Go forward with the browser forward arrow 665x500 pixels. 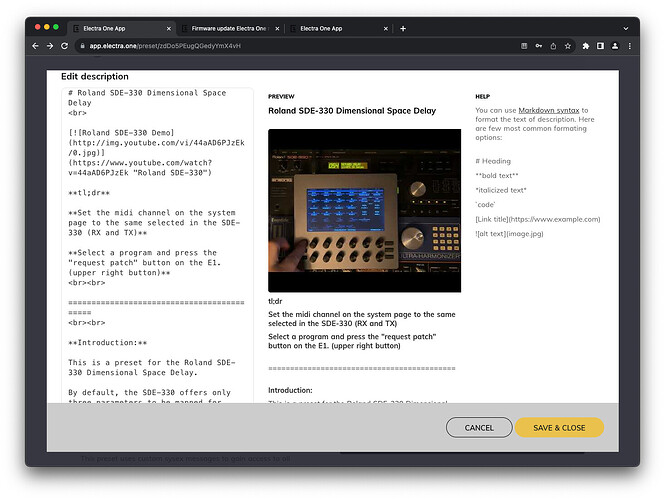(x=50, y=46)
